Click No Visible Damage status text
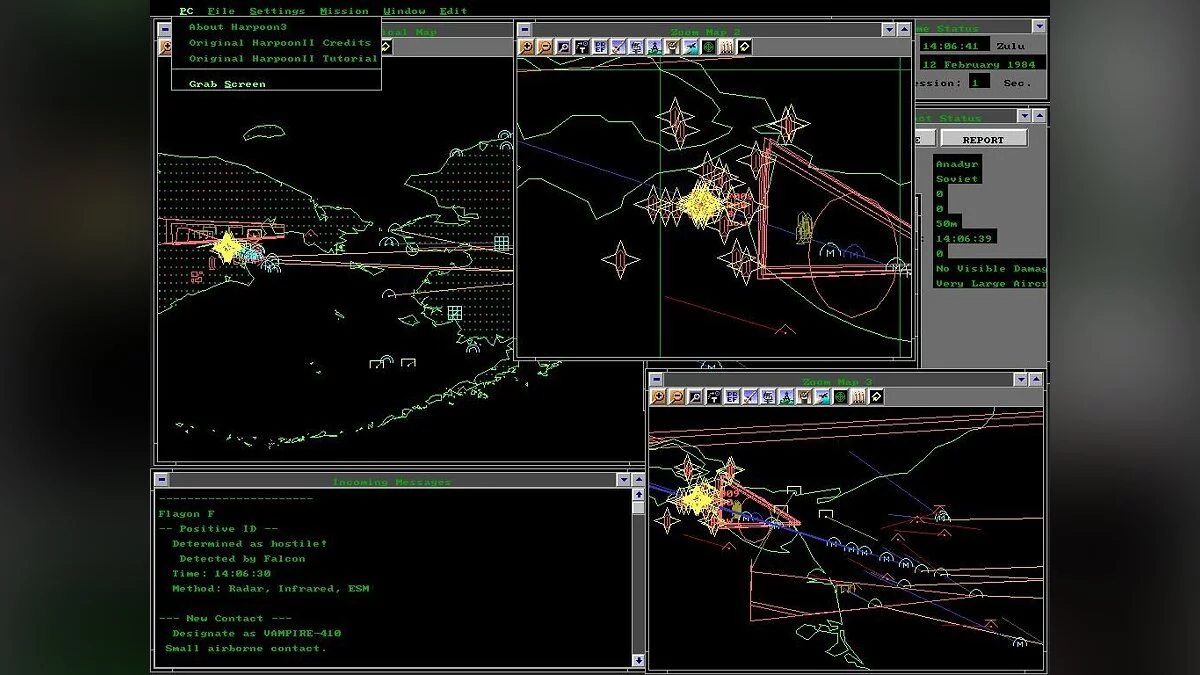Screen dimensions: 1200x675 (x=991, y=268)
